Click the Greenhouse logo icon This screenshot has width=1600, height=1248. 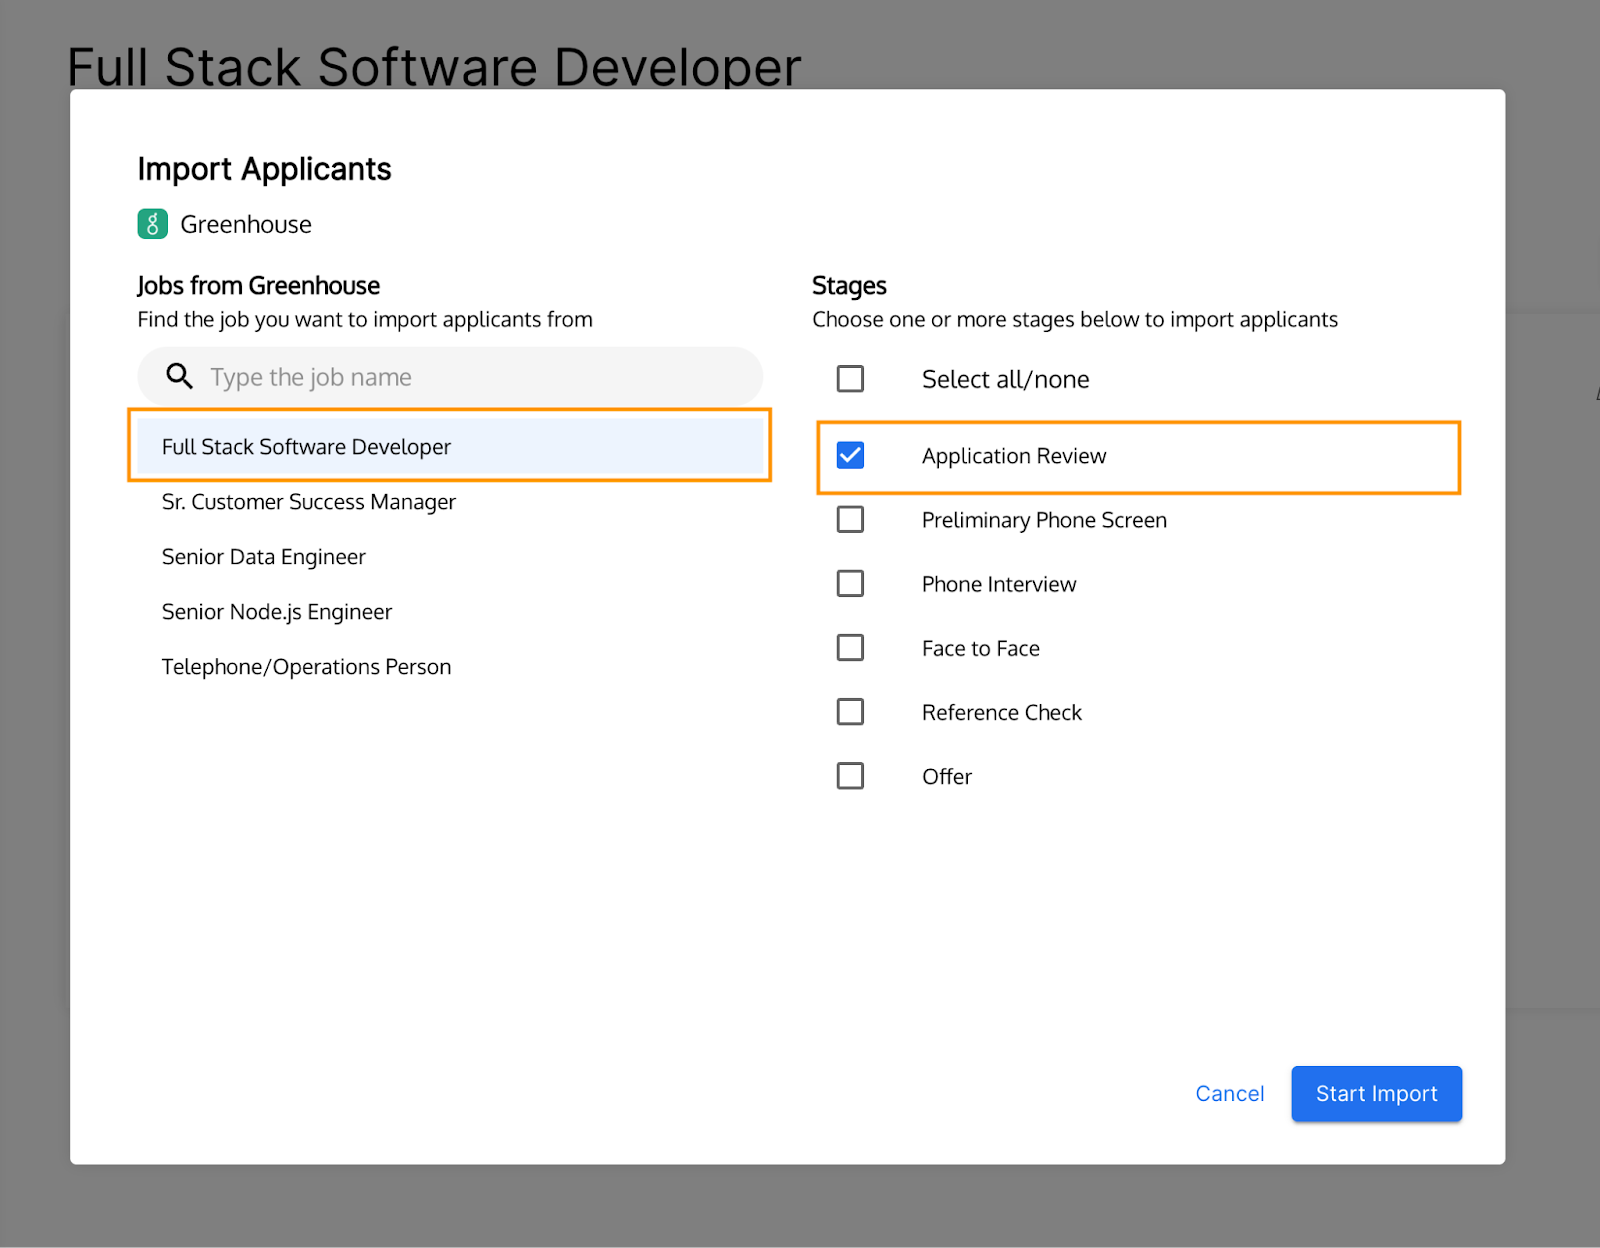(x=152, y=224)
